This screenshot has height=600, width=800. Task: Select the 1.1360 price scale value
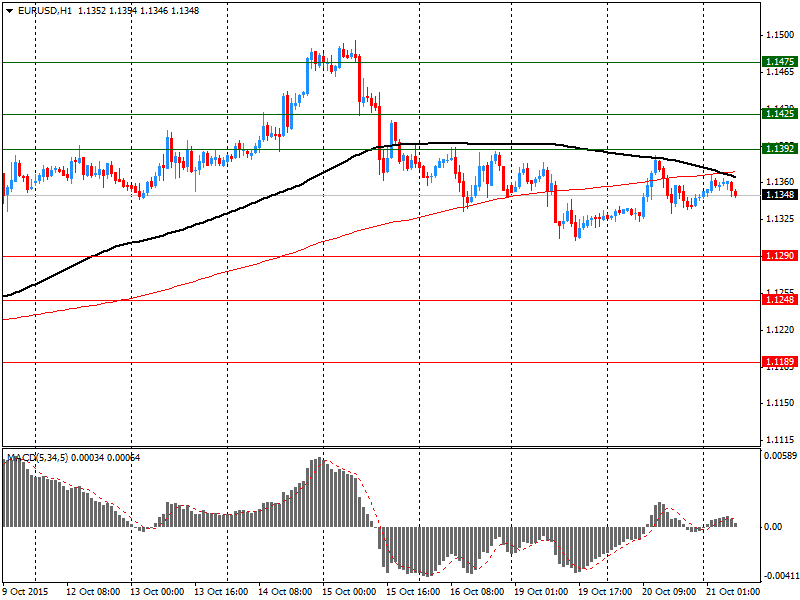780,182
